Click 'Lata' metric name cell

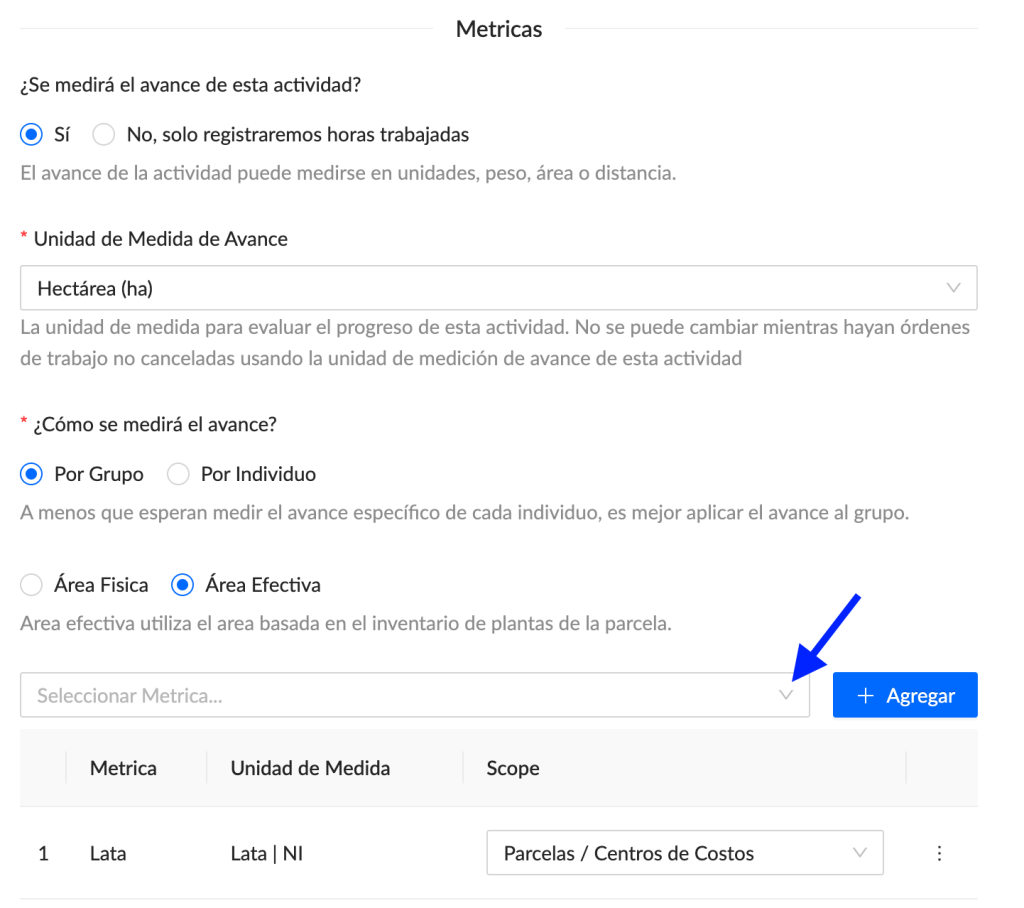pos(108,854)
